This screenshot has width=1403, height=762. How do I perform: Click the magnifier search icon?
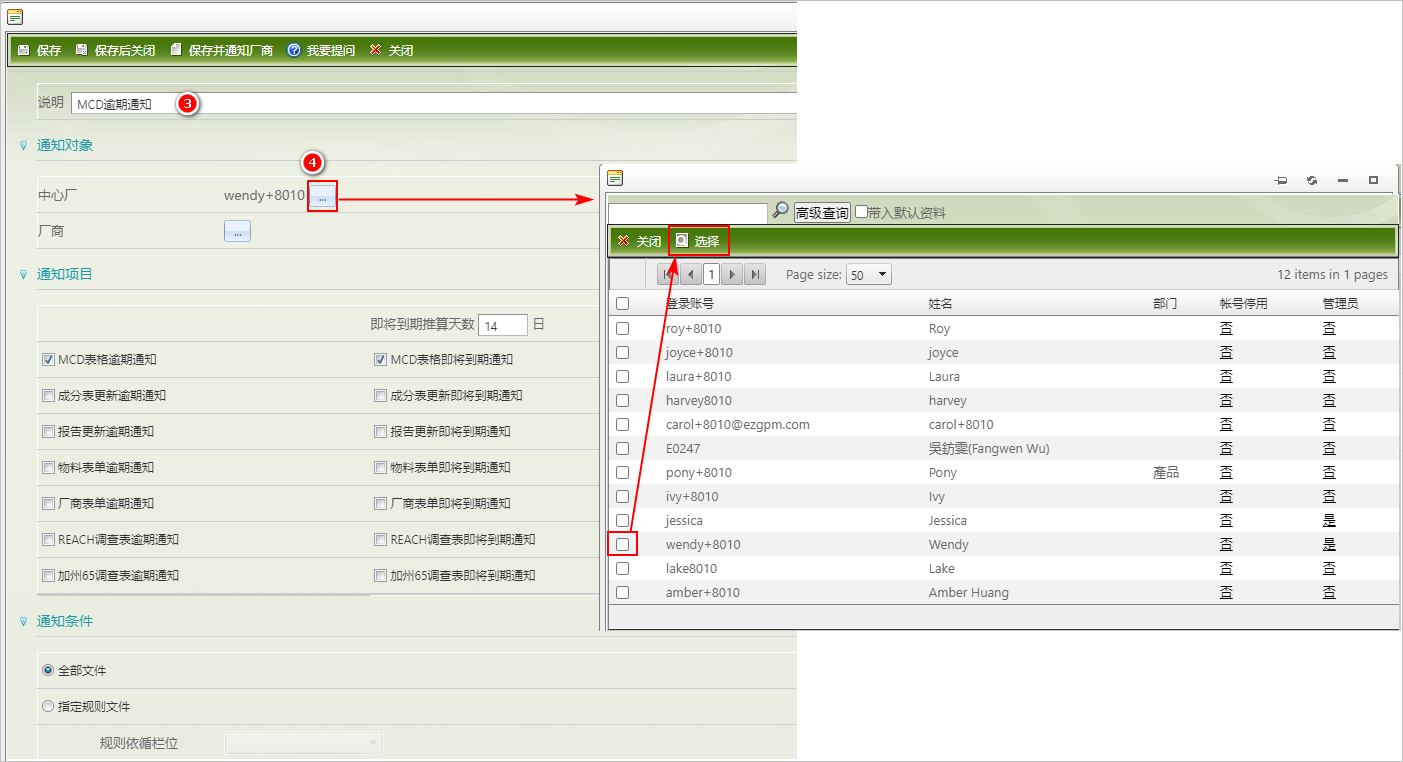(781, 211)
